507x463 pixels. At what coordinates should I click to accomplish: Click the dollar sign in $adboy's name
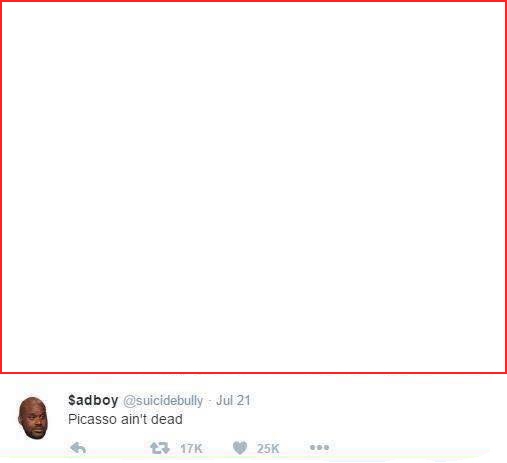[x=72, y=400]
